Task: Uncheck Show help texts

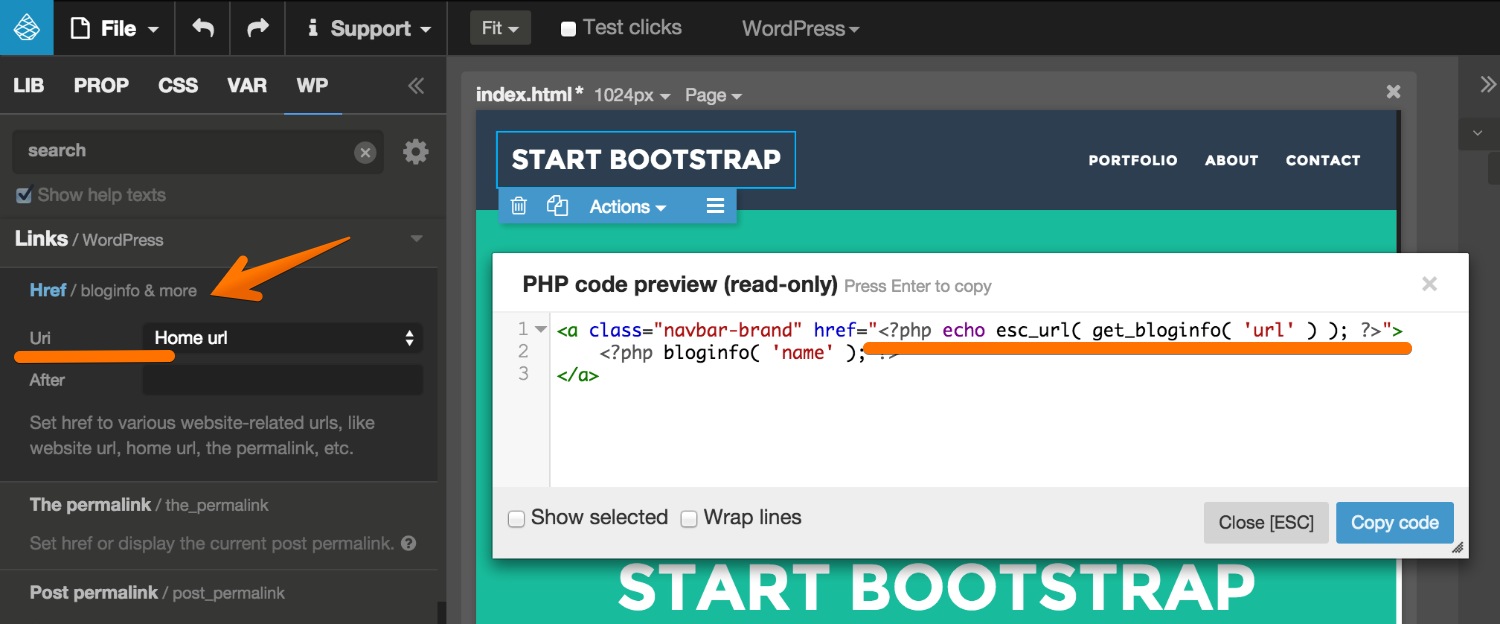Action: [24, 195]
